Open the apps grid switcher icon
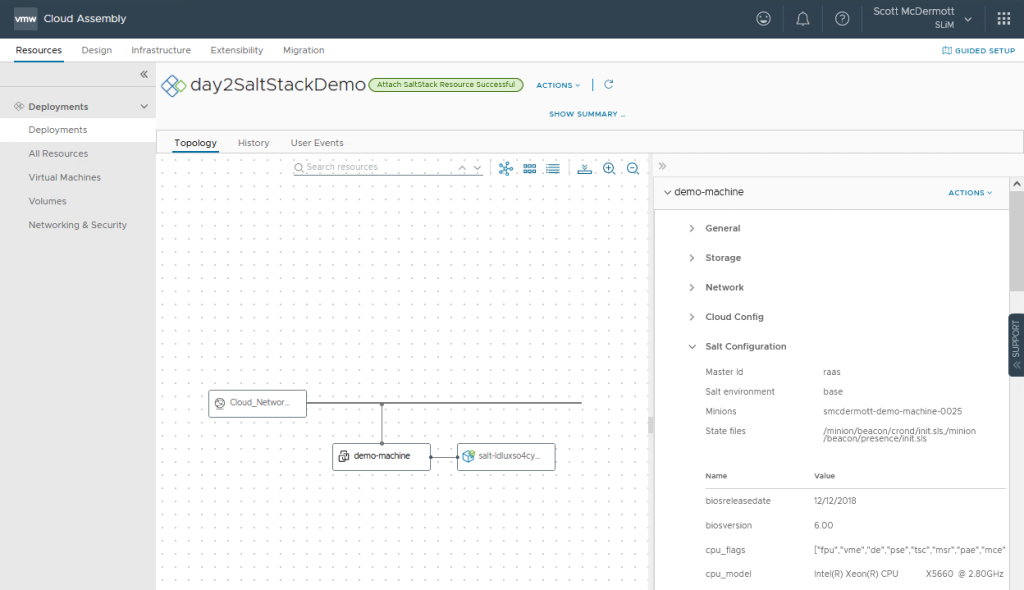 pyautogui.click(x=1003, y=19)
